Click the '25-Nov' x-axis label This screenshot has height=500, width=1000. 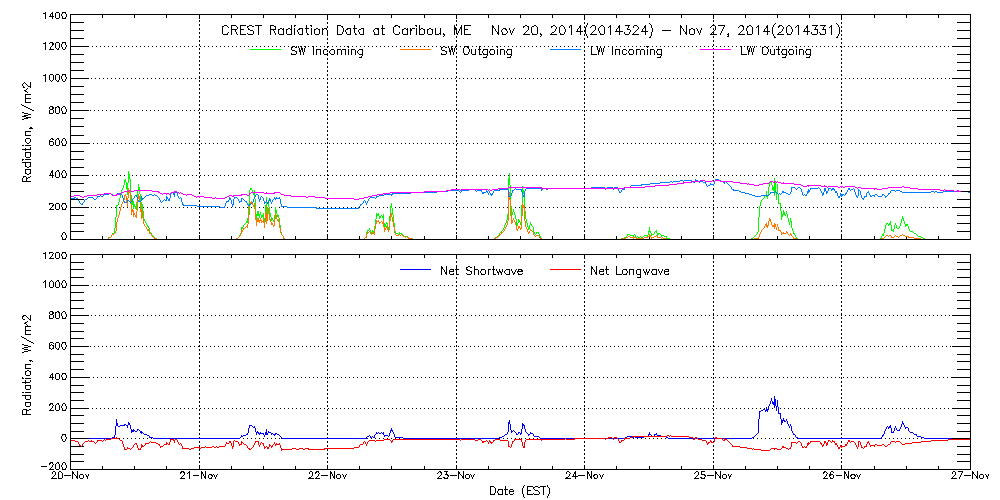click(714, 475)
